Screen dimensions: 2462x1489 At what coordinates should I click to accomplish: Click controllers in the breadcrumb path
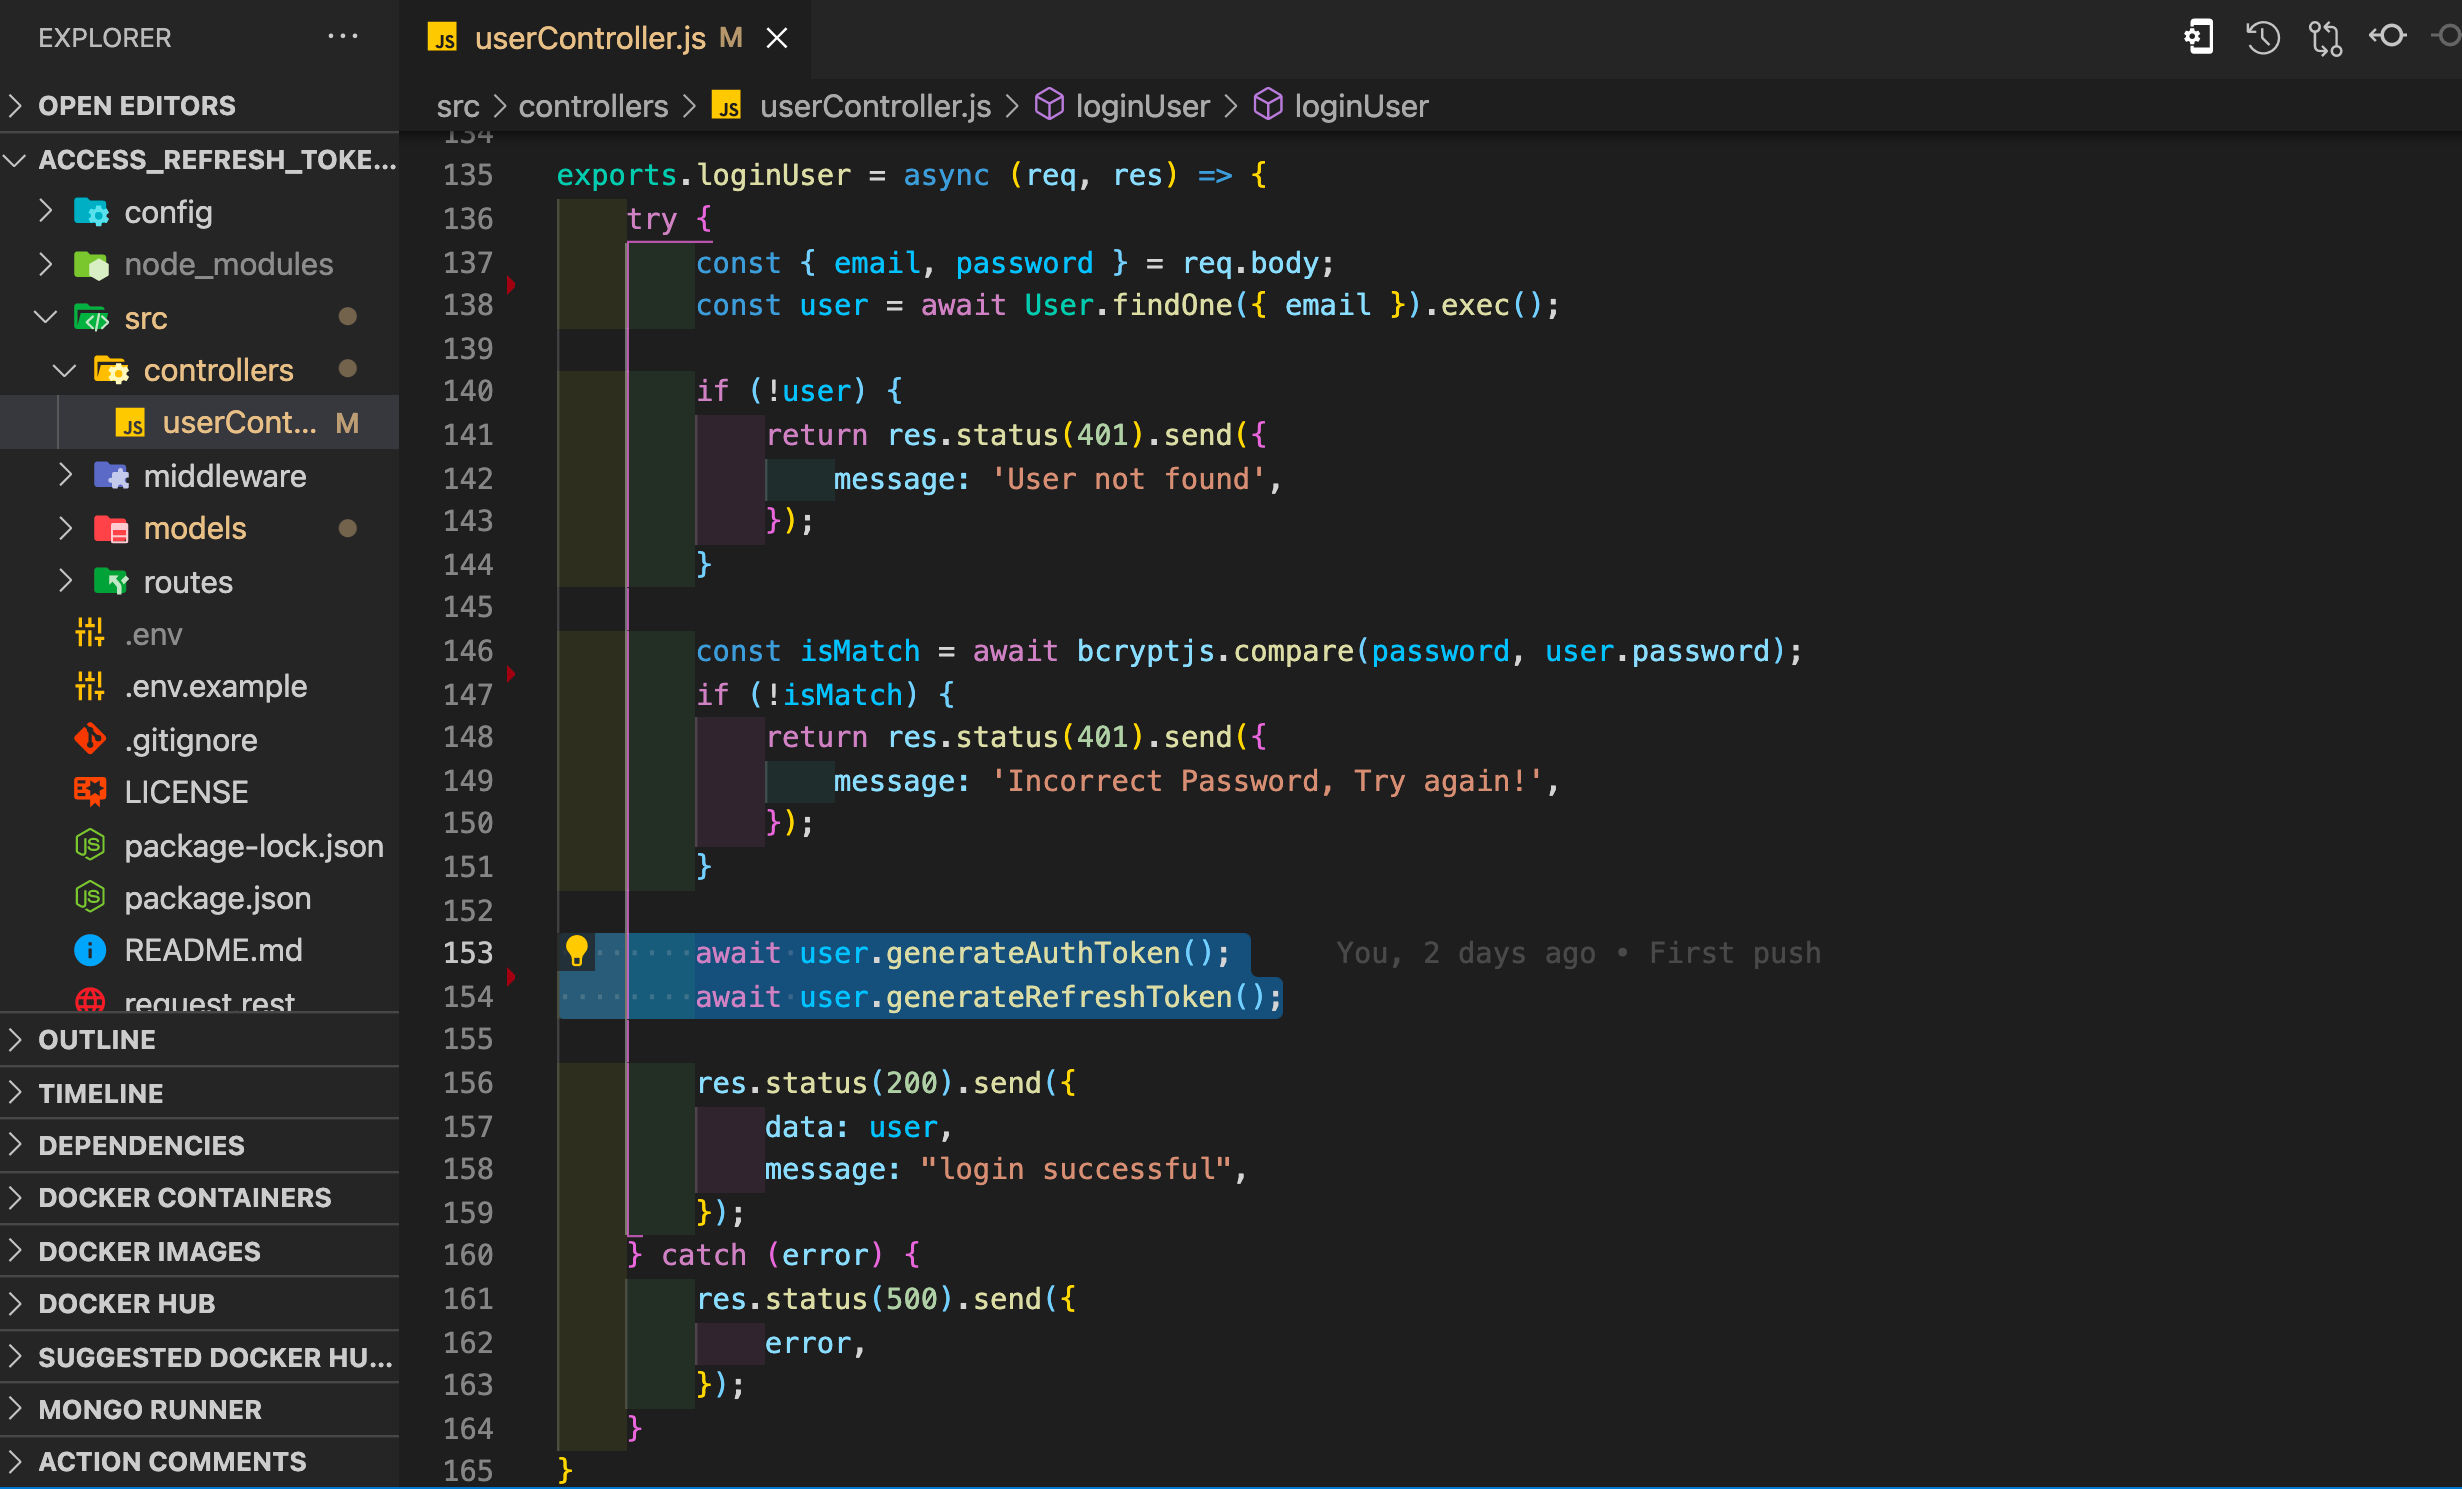coord(593,106)
